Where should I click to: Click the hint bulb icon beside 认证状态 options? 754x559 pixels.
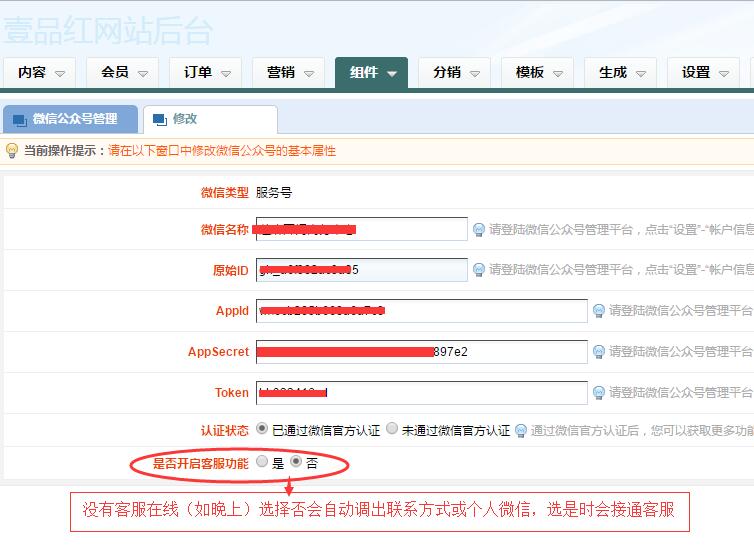[520, 431]
